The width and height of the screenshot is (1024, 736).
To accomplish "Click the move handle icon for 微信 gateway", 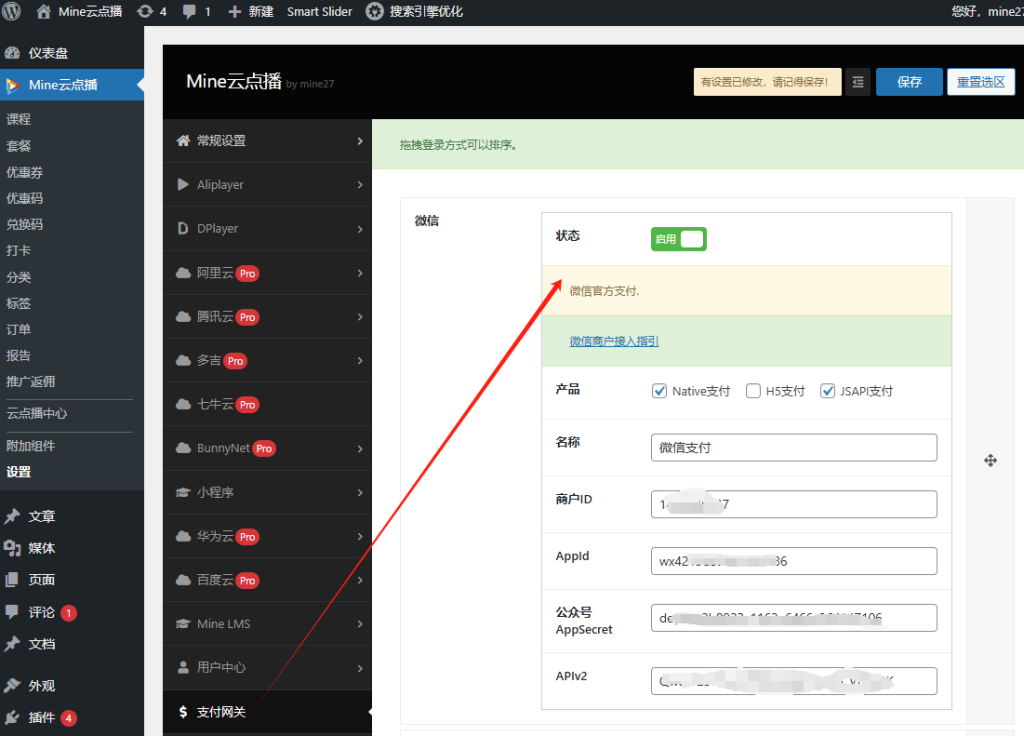I will 991,460.
